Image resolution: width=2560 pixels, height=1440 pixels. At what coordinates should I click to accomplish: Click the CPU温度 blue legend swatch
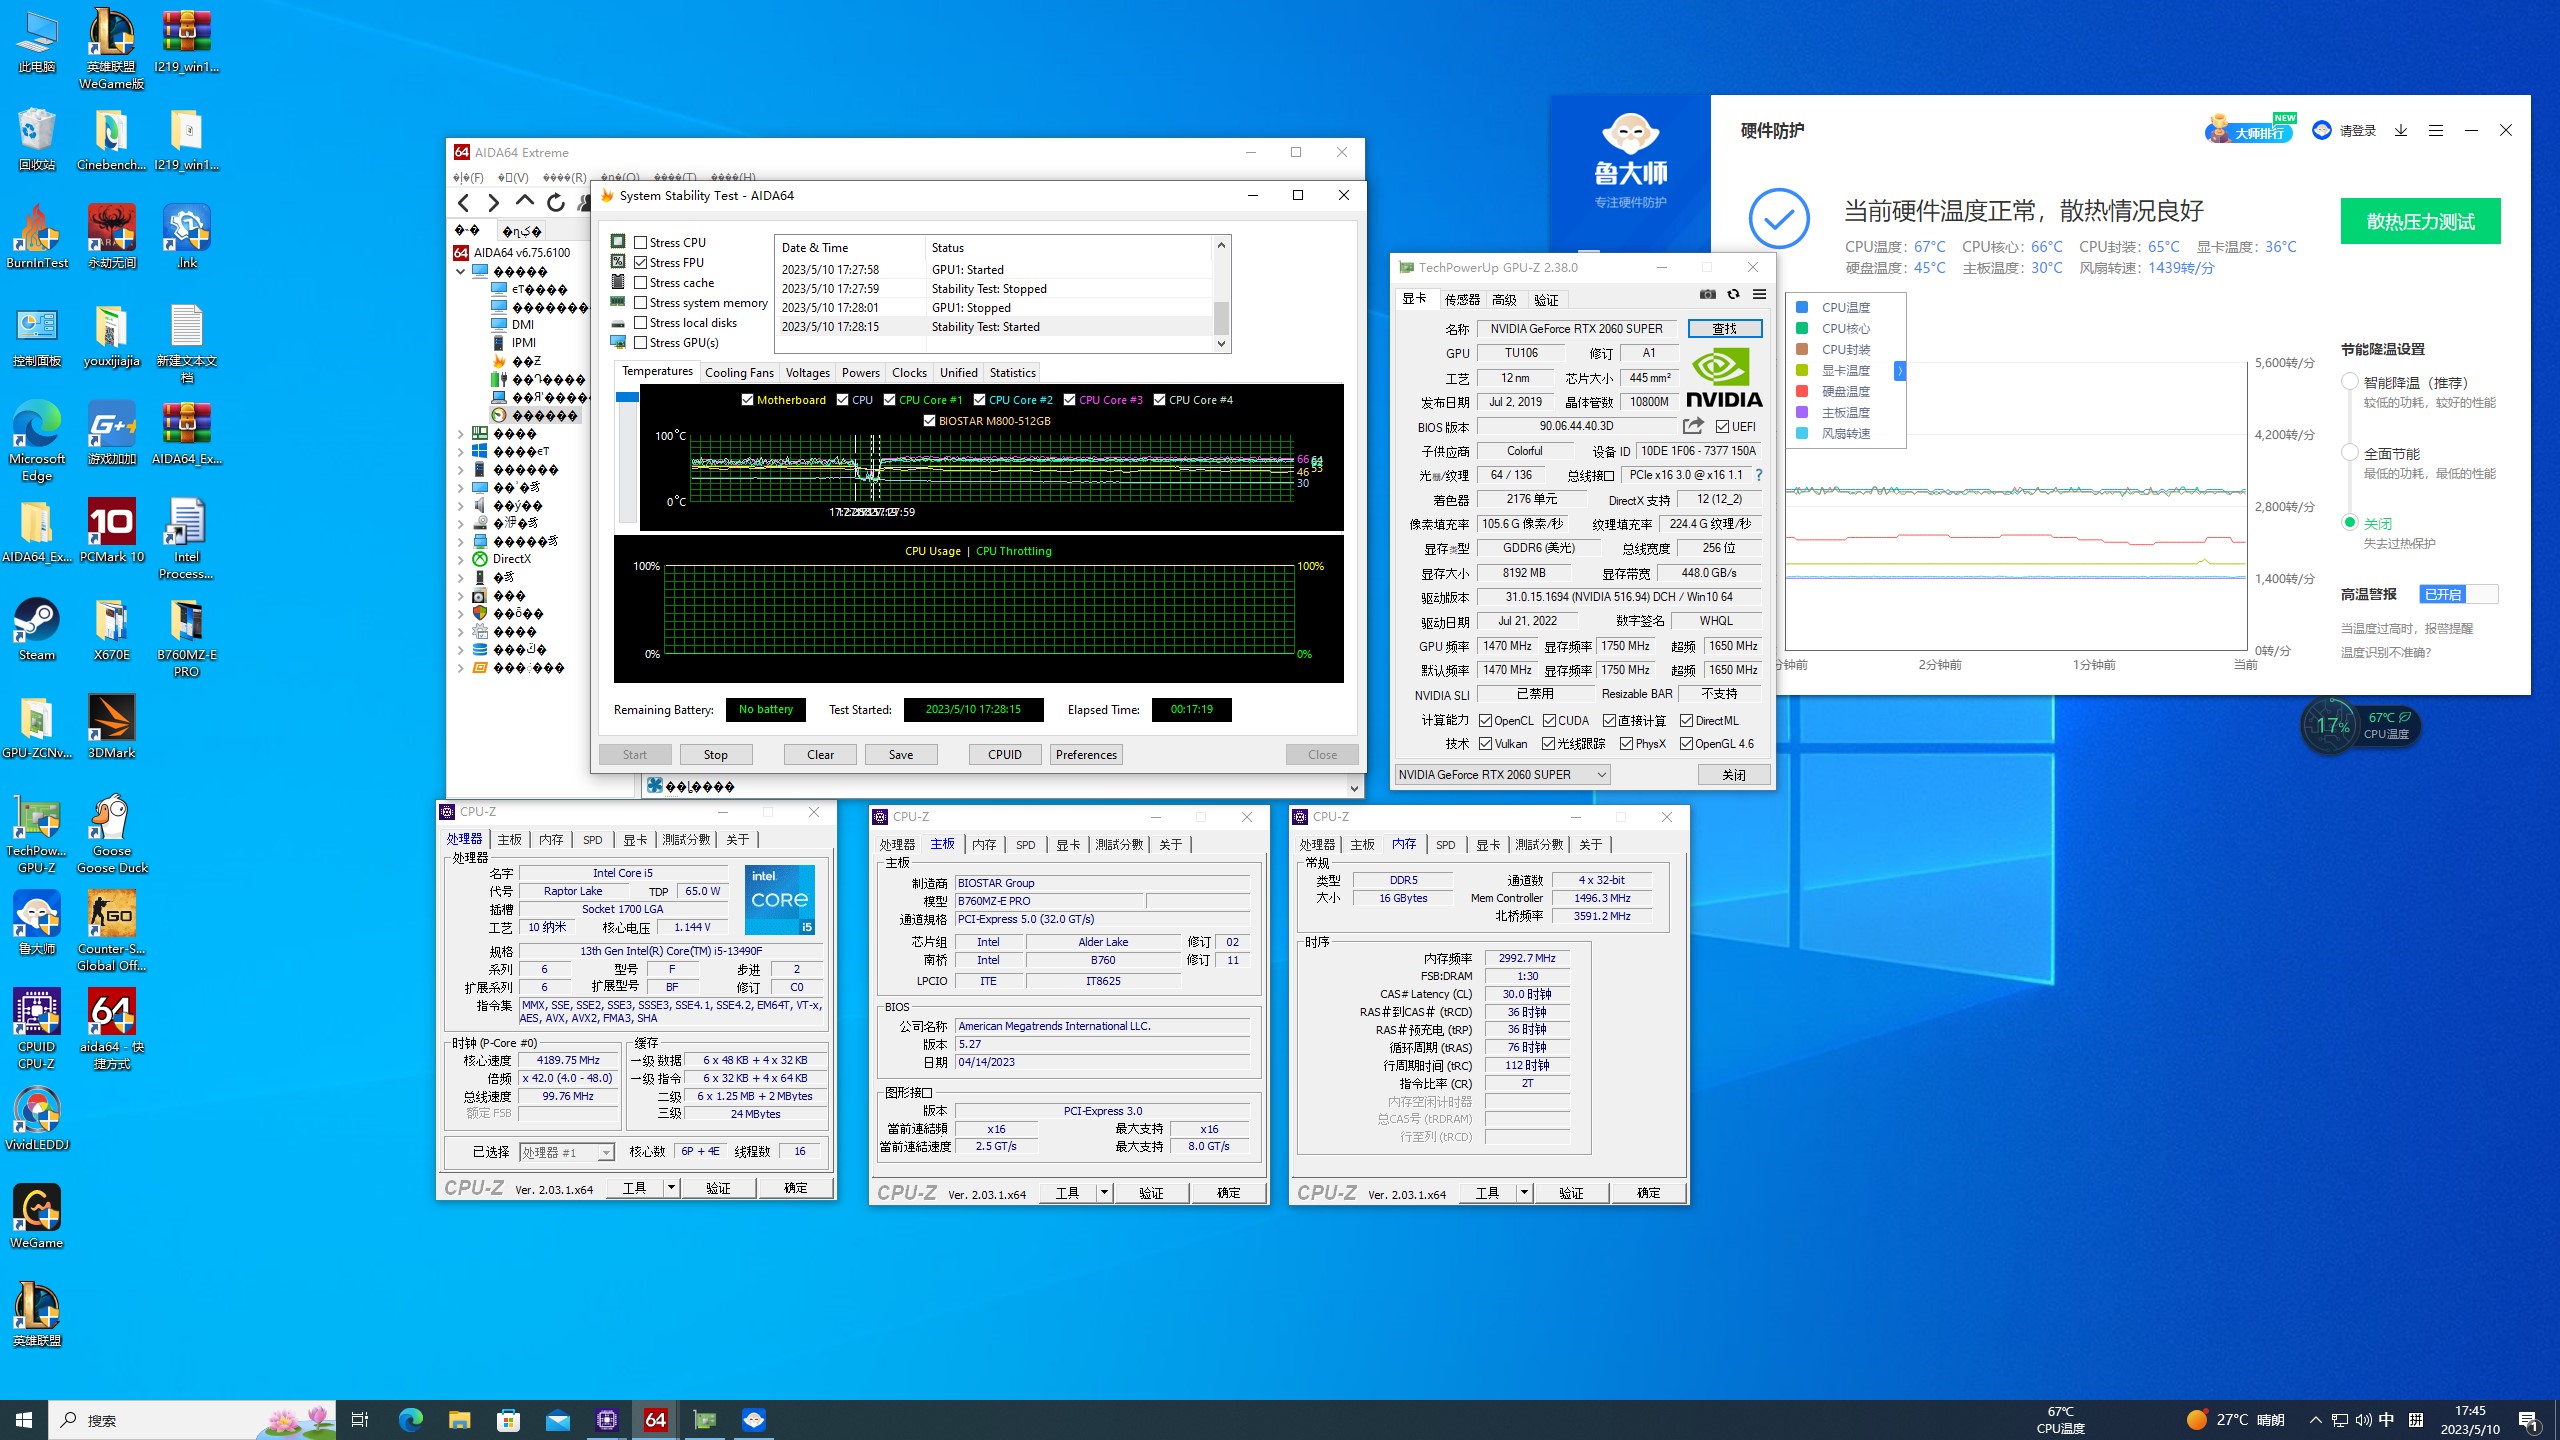tap(1802, 308)
